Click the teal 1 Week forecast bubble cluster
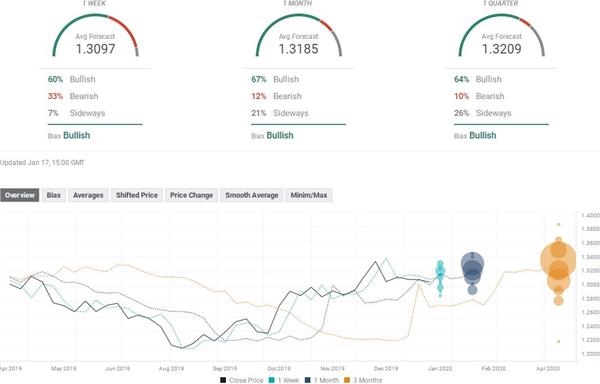Screen dimensions: 600x384 click(x=440, y=278)
